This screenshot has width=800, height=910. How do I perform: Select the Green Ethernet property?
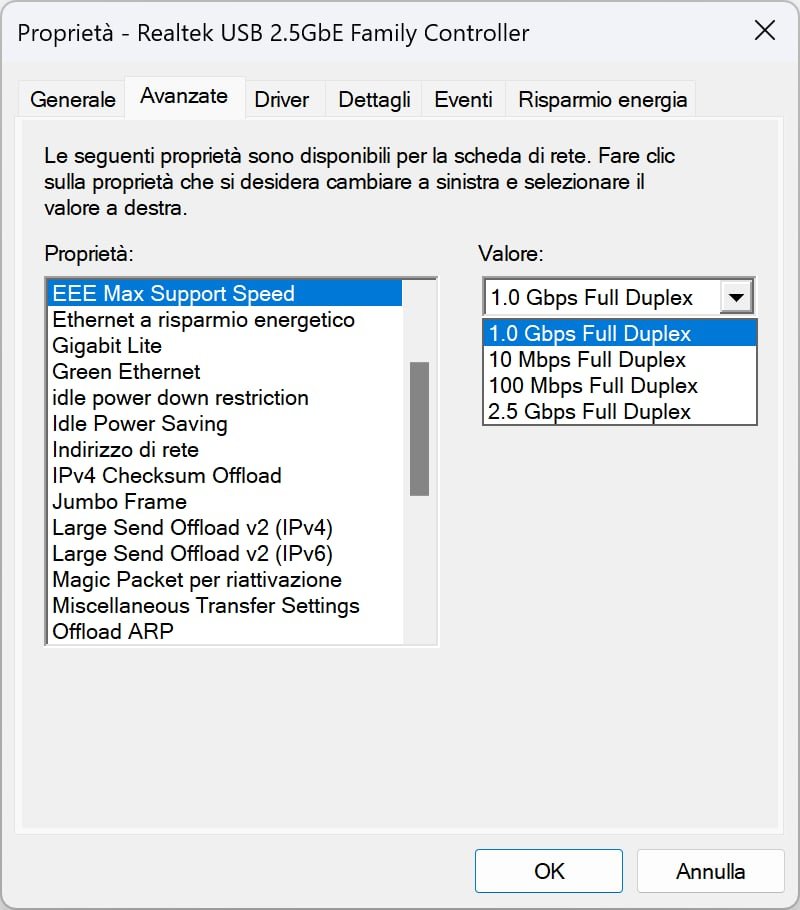[x=225, y=371]
